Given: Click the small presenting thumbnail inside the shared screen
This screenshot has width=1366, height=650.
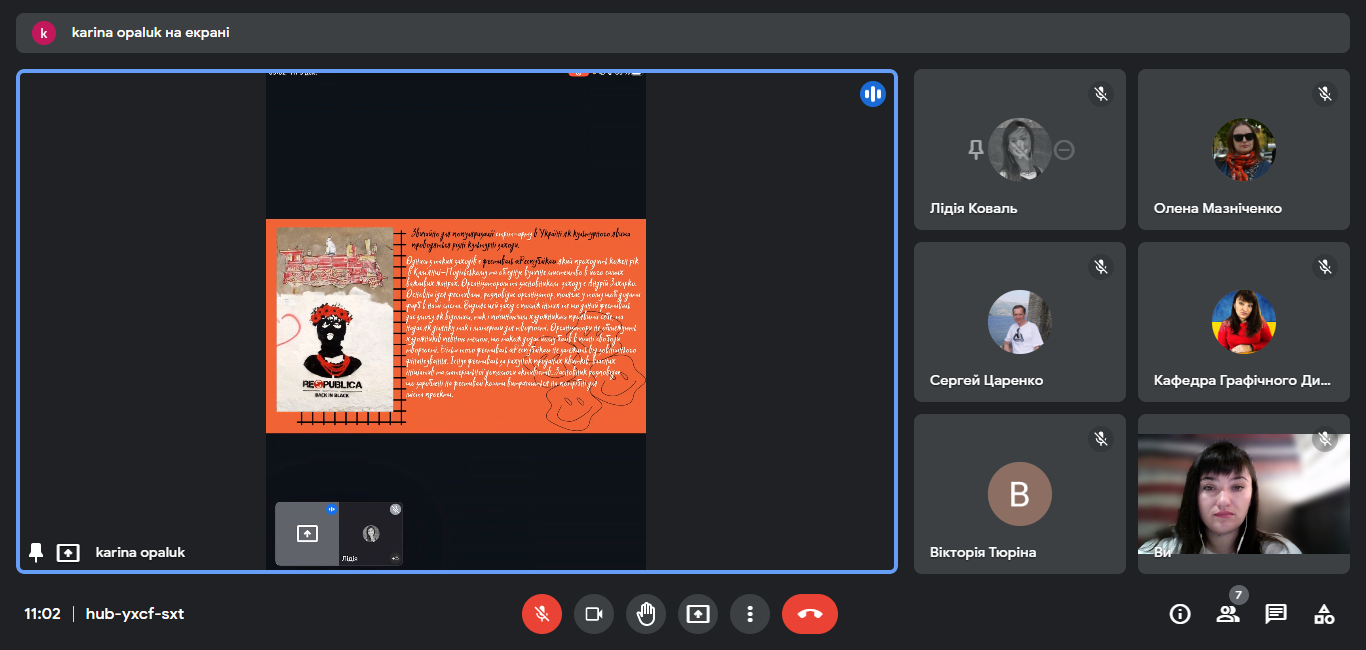Looking at the screenshot, I should click(x=307, y=534).
